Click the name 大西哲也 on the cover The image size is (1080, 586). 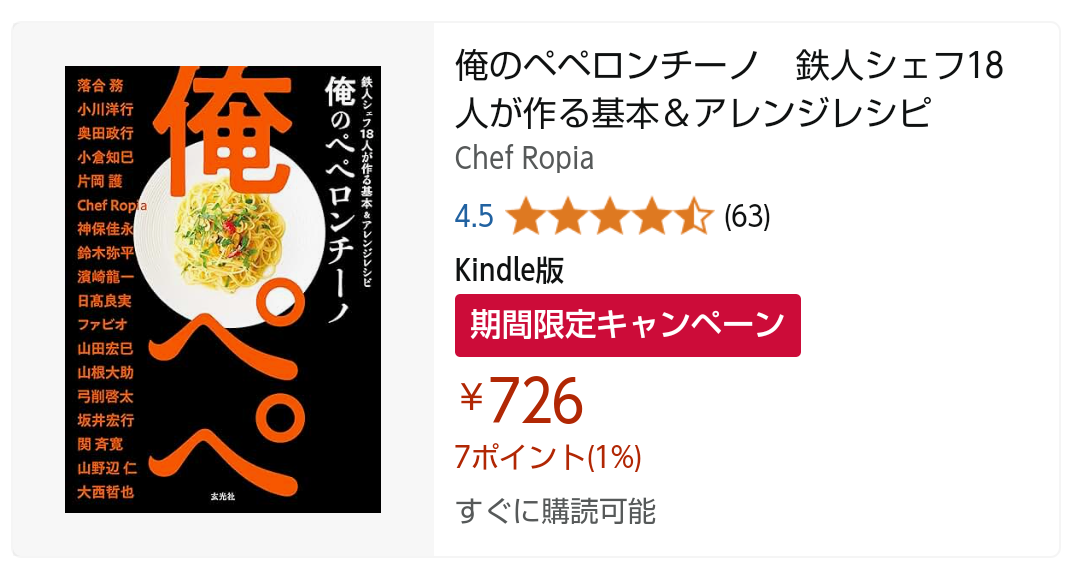(105, 491)
